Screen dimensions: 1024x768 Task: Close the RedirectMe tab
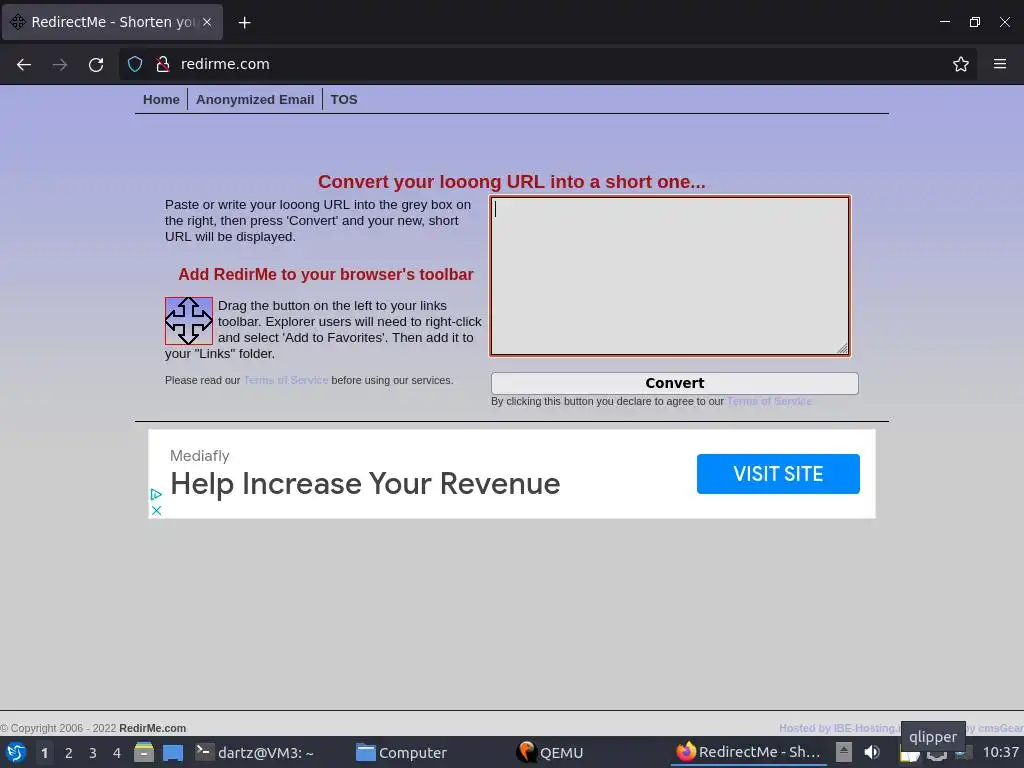(207, 22)
